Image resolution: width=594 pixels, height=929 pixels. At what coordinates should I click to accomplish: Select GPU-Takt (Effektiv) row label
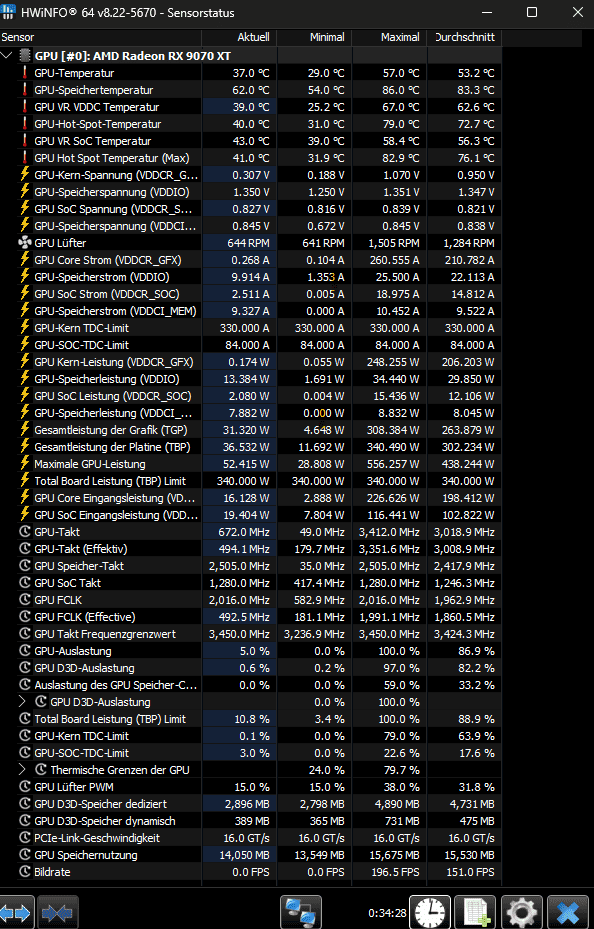tap(81, 549)
